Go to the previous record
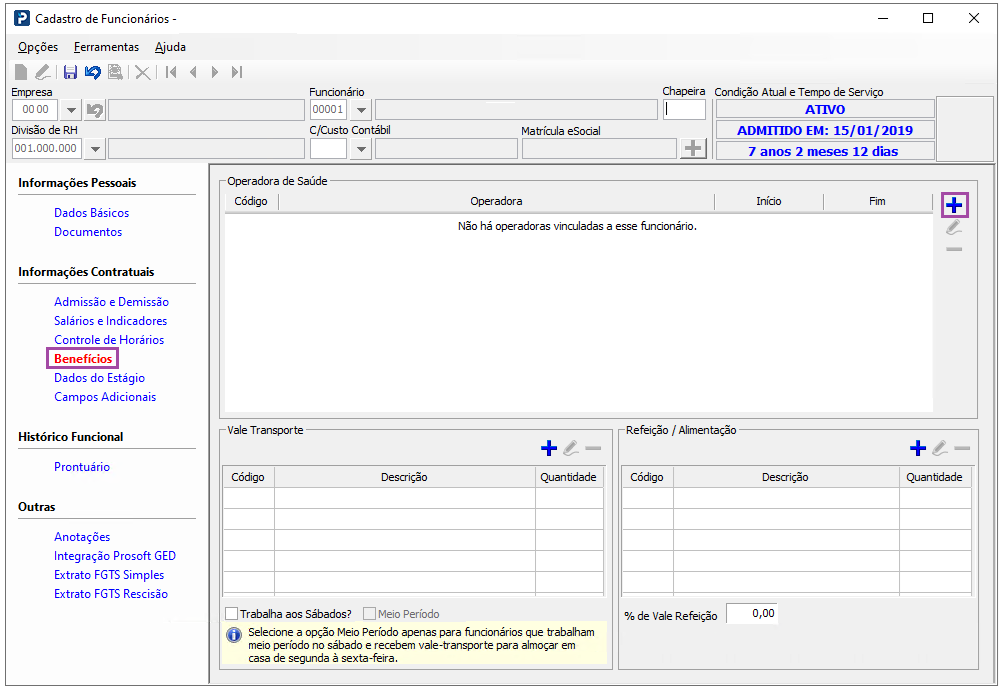The height and width of the screenshot is (694, 1005). pos(193,72)
